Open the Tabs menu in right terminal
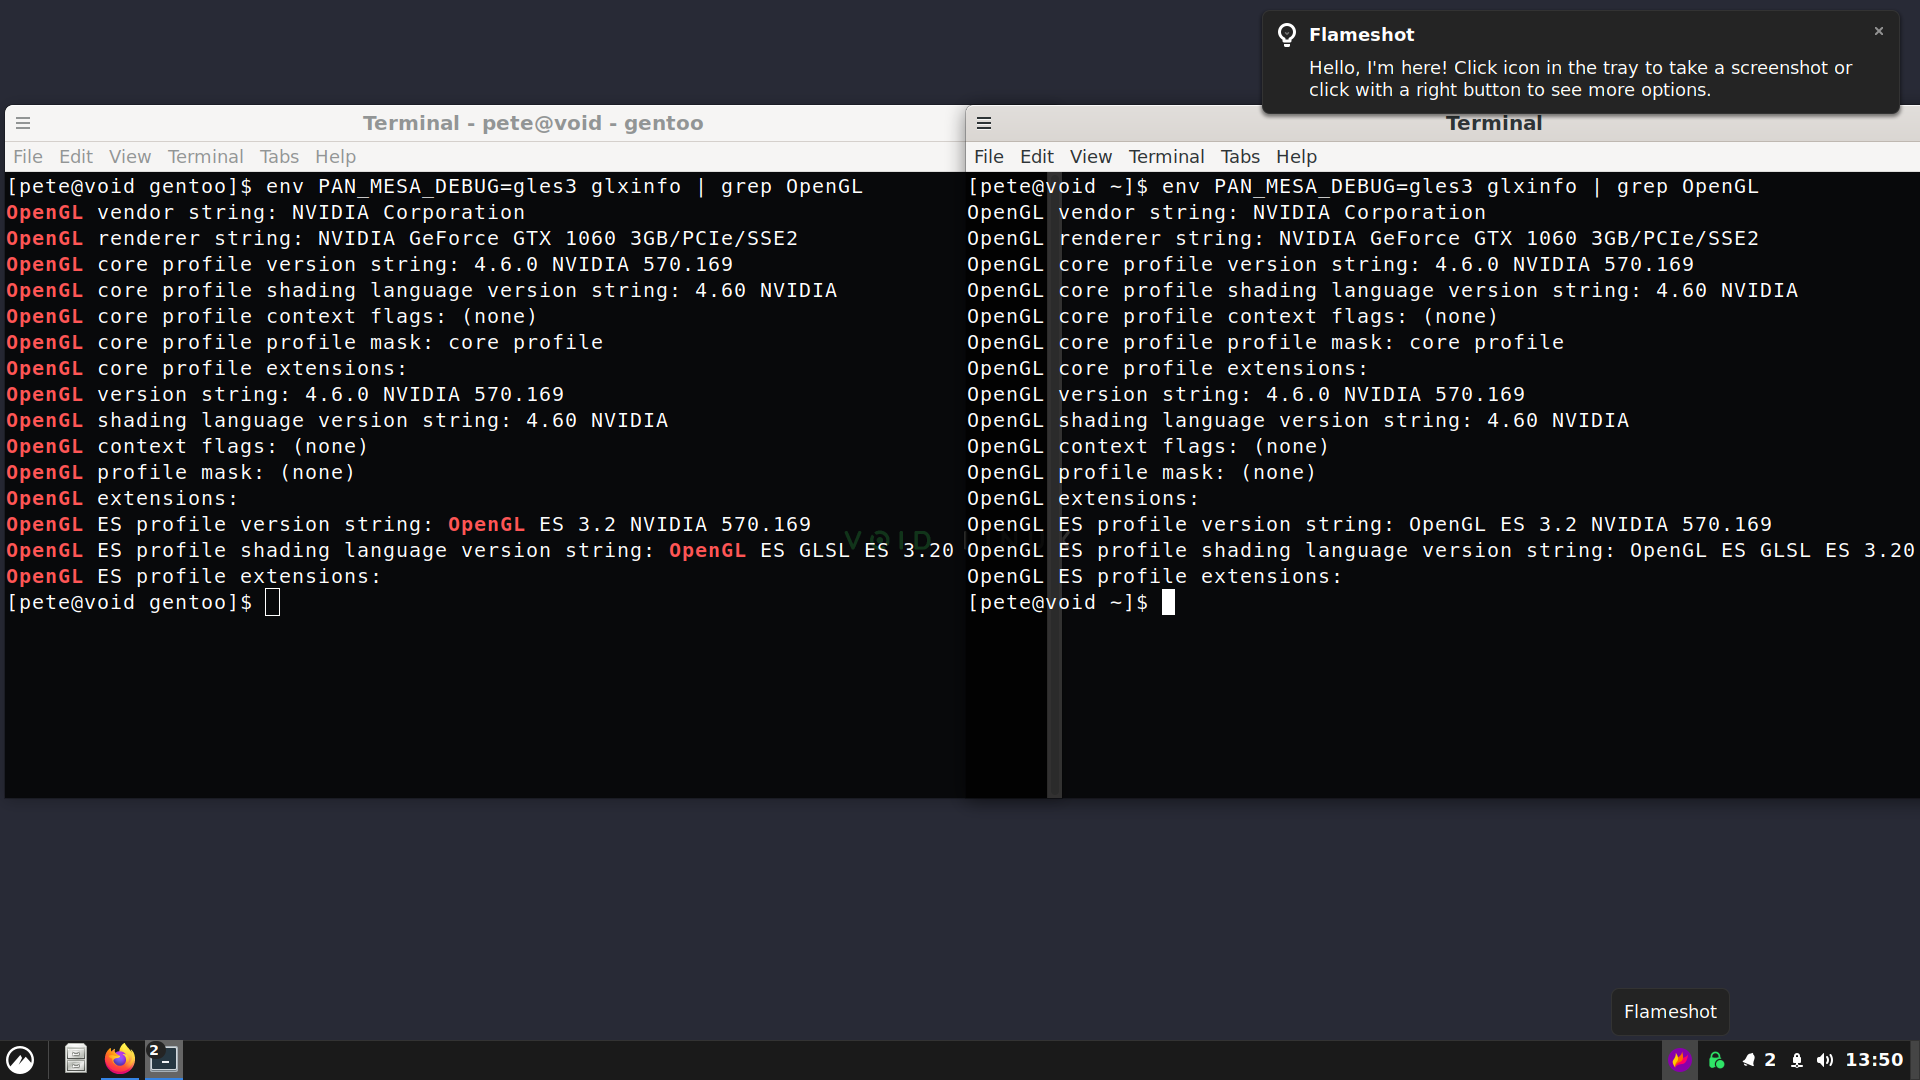Screen dimensions: 1920x1080 coord(1240,157)
